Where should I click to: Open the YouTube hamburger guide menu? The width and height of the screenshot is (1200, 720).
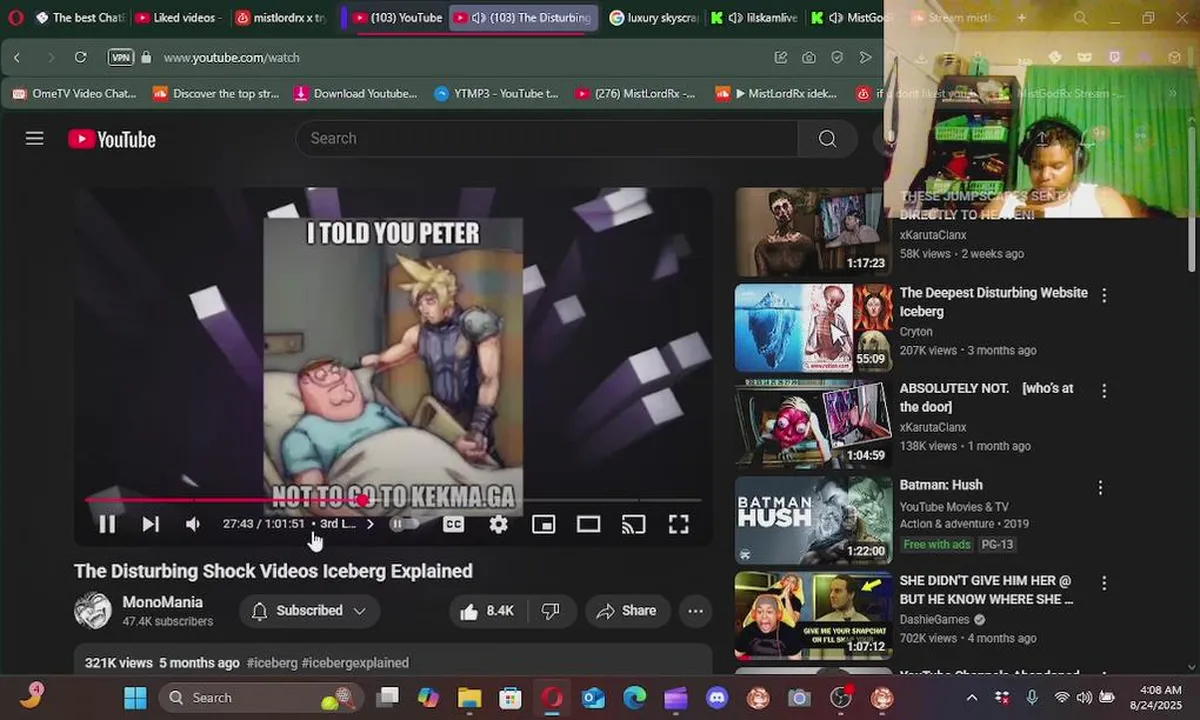tap(35, 138)
